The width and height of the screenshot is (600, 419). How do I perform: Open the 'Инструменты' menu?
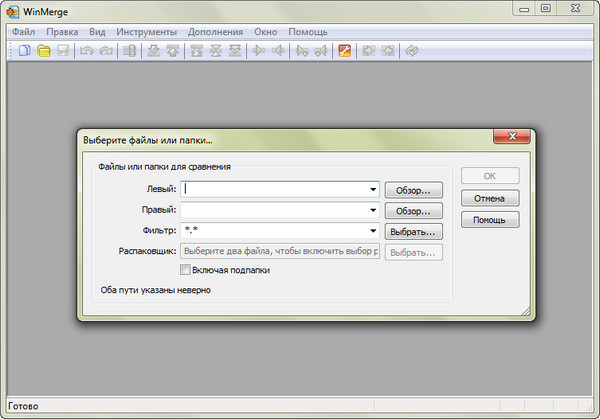(x=146, y=32)
